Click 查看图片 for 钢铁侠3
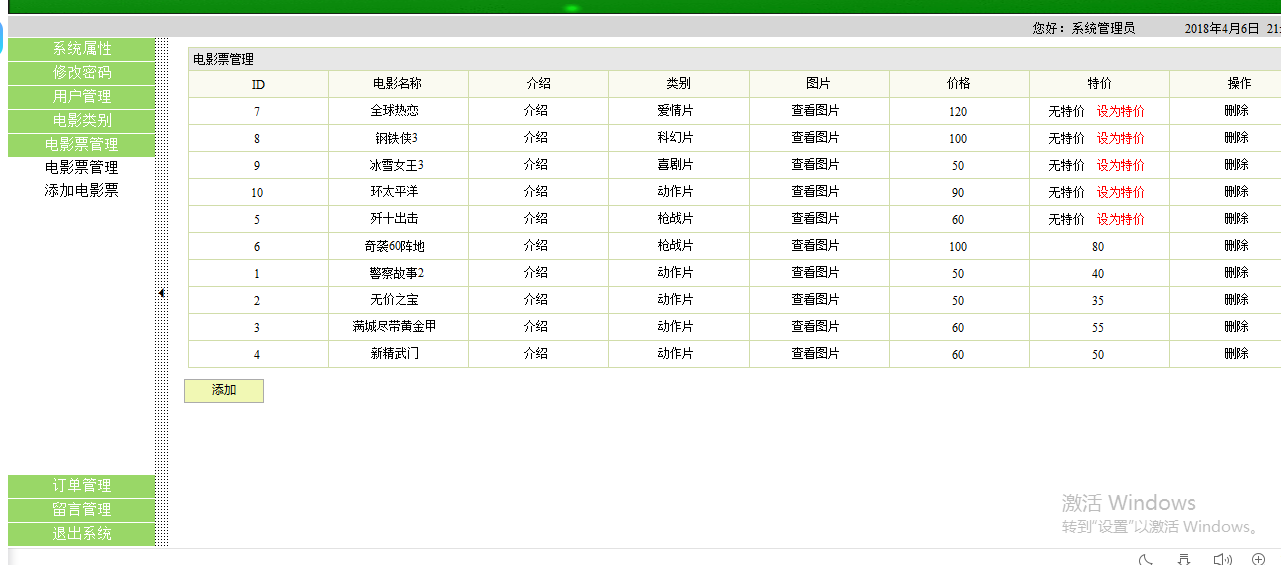 (815, 138)
